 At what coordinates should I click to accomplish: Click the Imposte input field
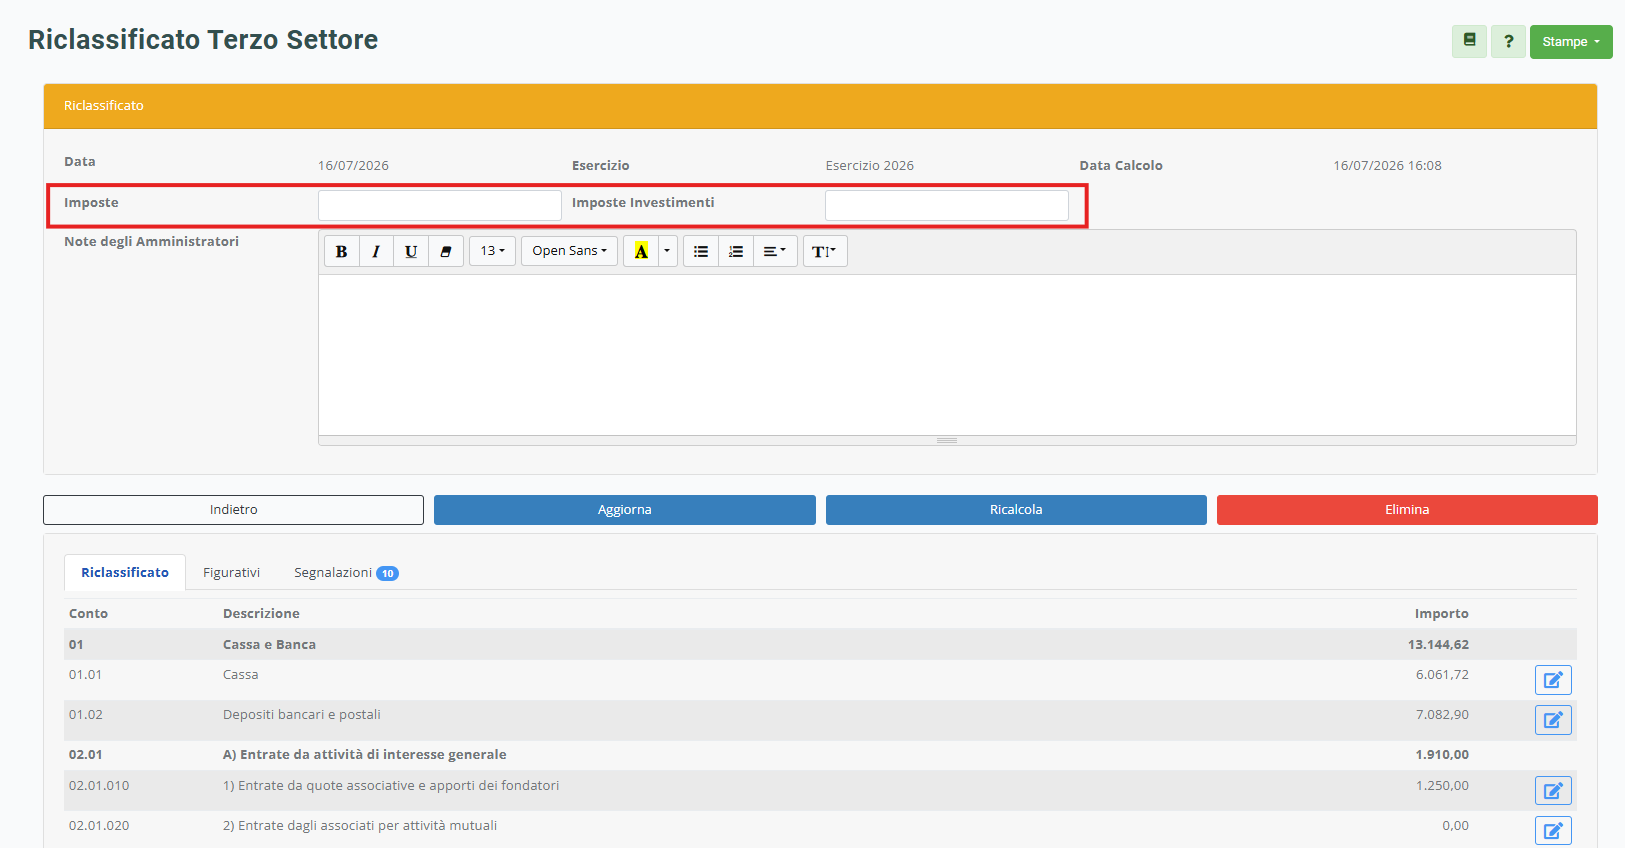[440, 205]
